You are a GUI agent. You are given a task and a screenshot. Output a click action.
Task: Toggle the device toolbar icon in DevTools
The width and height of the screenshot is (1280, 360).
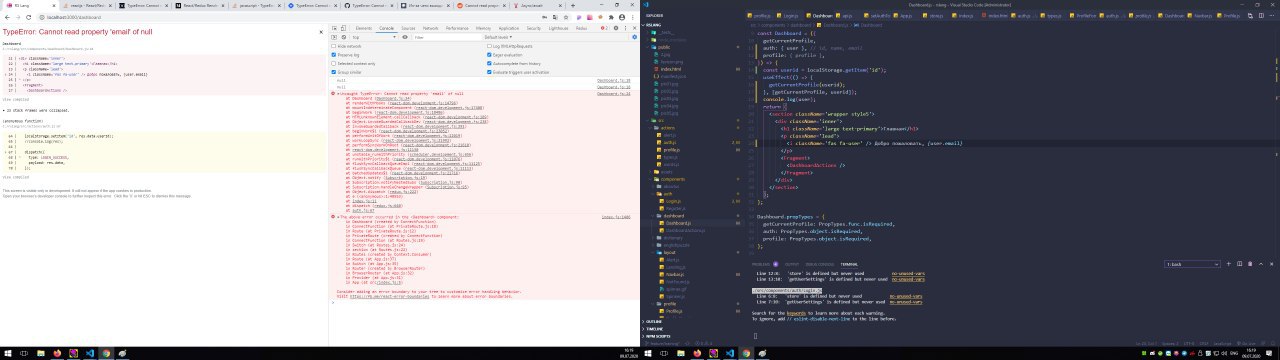343,28
